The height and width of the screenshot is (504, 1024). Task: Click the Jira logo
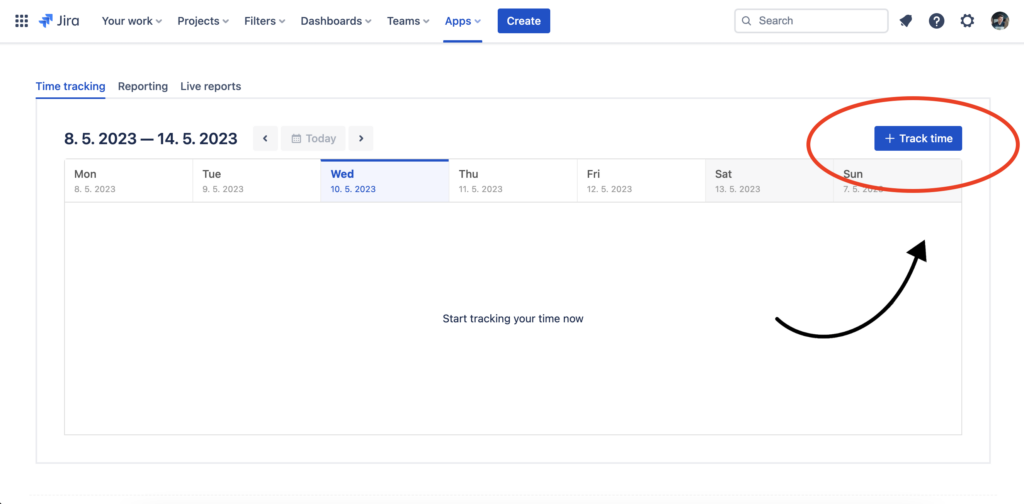tap(59, 21)
